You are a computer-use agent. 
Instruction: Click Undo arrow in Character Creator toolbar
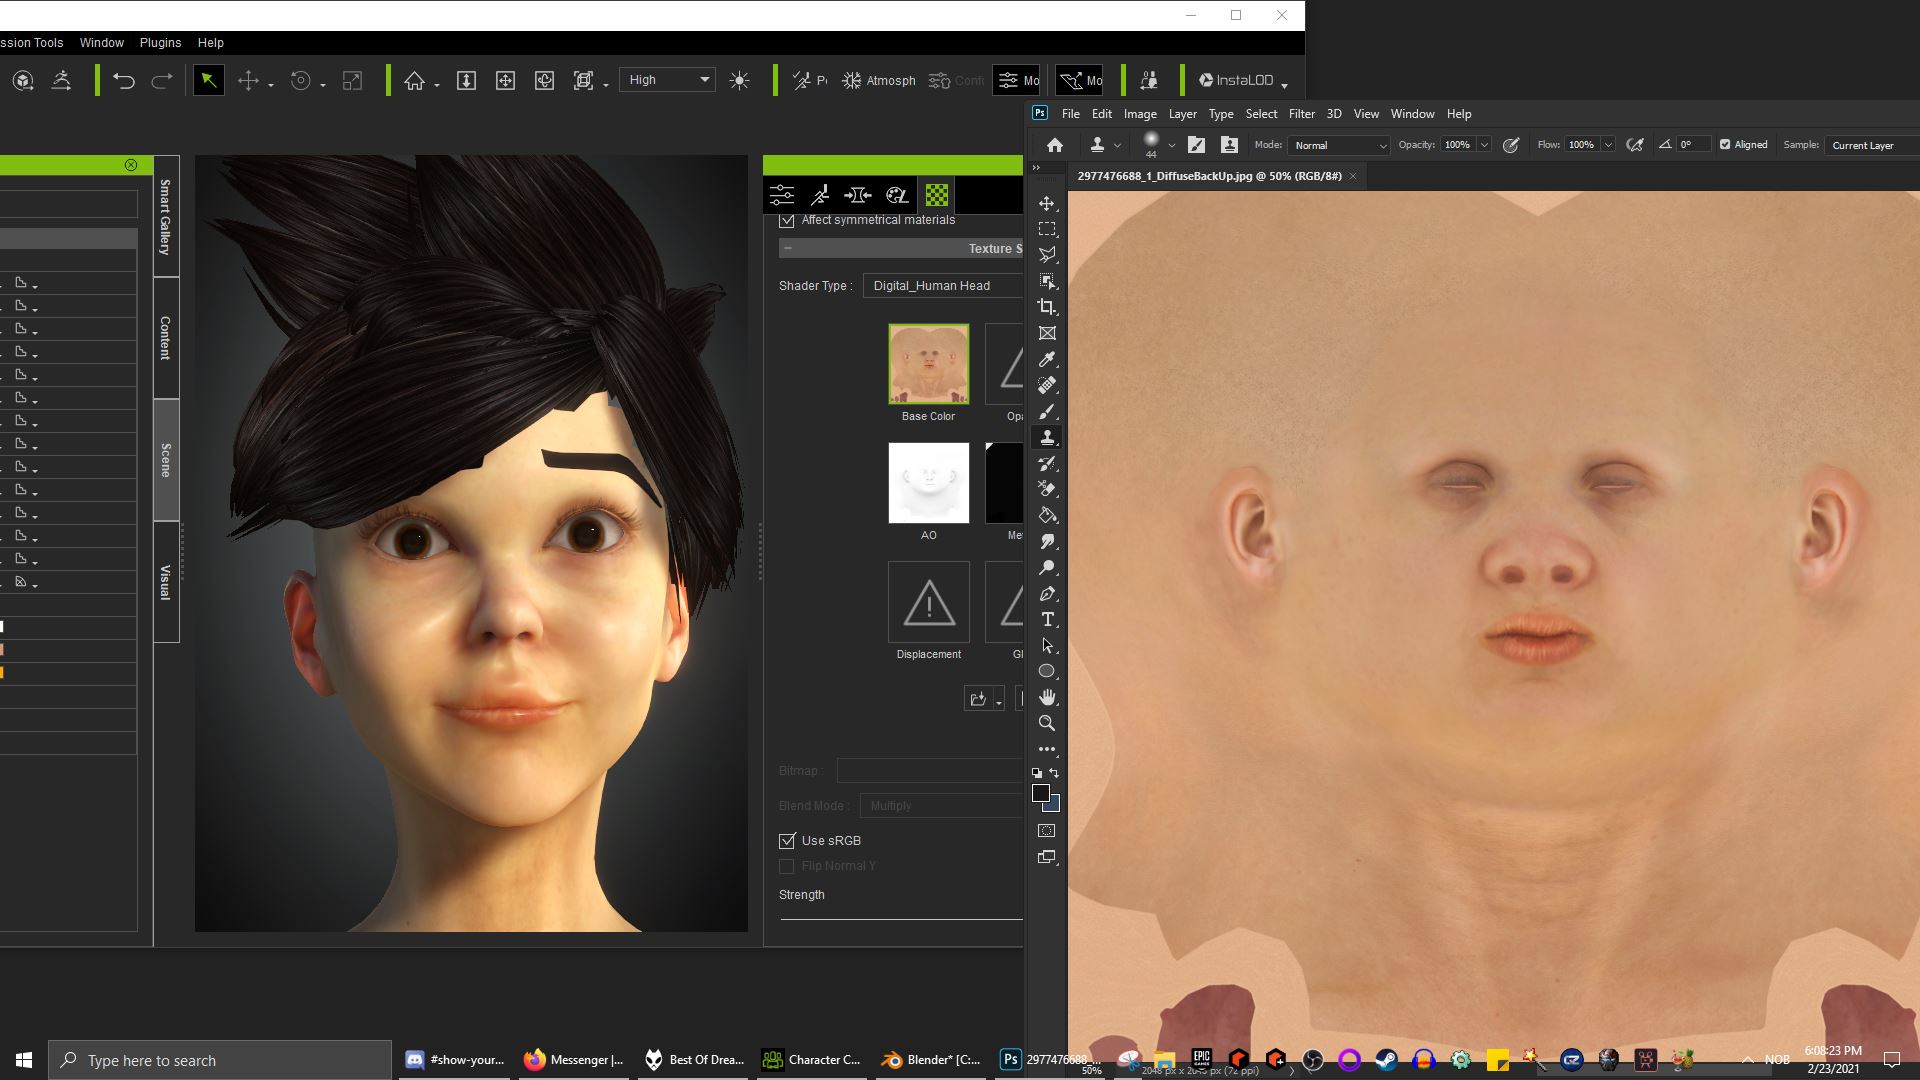[124, 81]
